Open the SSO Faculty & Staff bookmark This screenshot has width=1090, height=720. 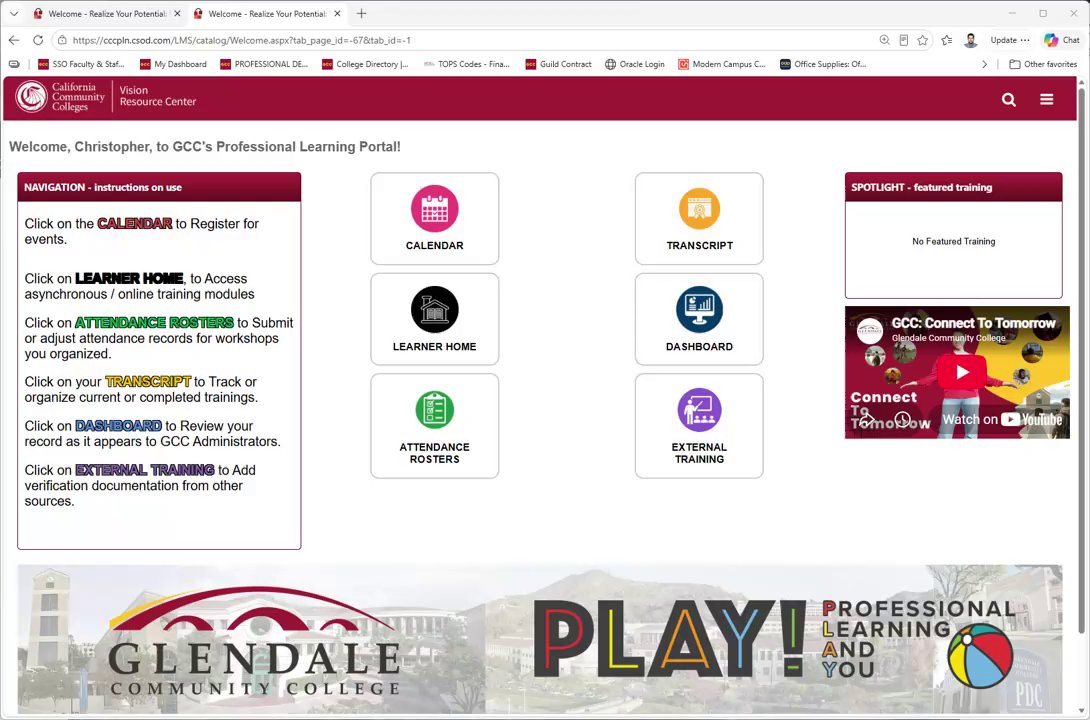click(81, 64)
